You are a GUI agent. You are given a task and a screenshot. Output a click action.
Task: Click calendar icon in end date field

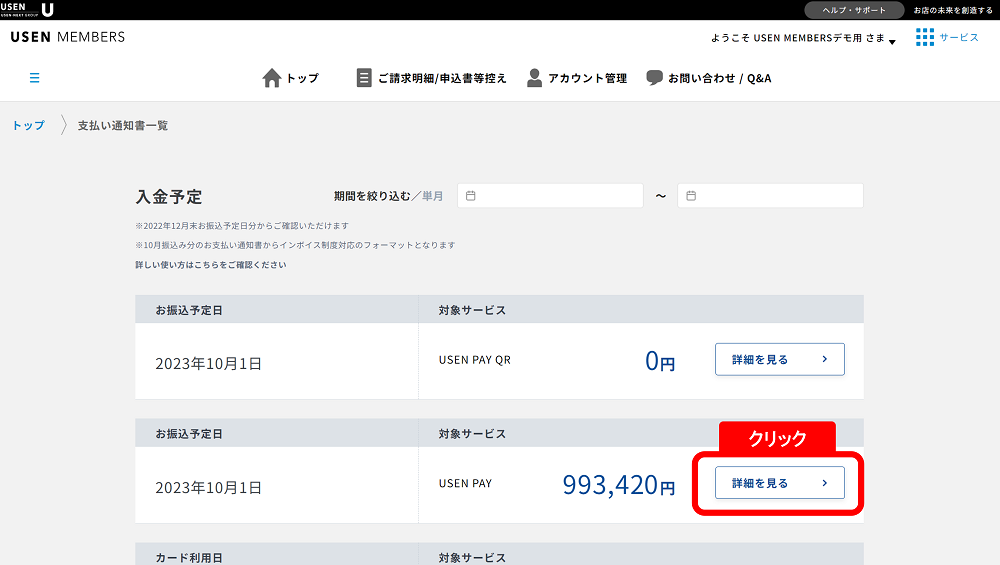click(x=691, y=196)
